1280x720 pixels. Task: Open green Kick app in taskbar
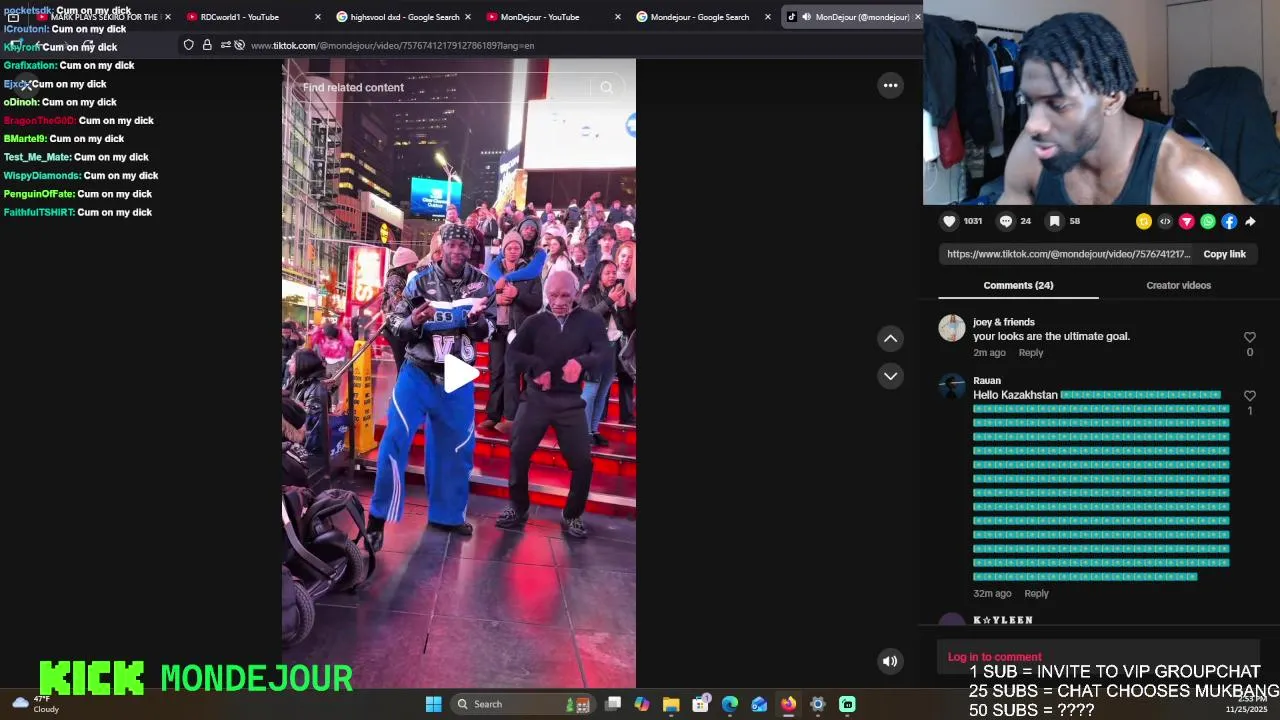point(847,704)
